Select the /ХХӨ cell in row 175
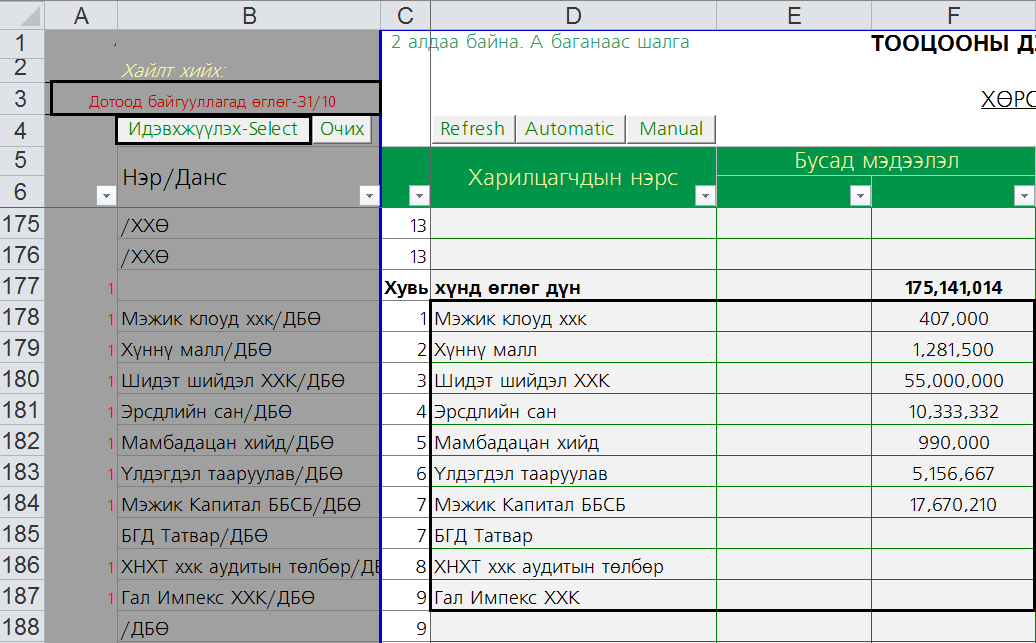Screen dimensions: 1036x643 click(x=249, y=225)
